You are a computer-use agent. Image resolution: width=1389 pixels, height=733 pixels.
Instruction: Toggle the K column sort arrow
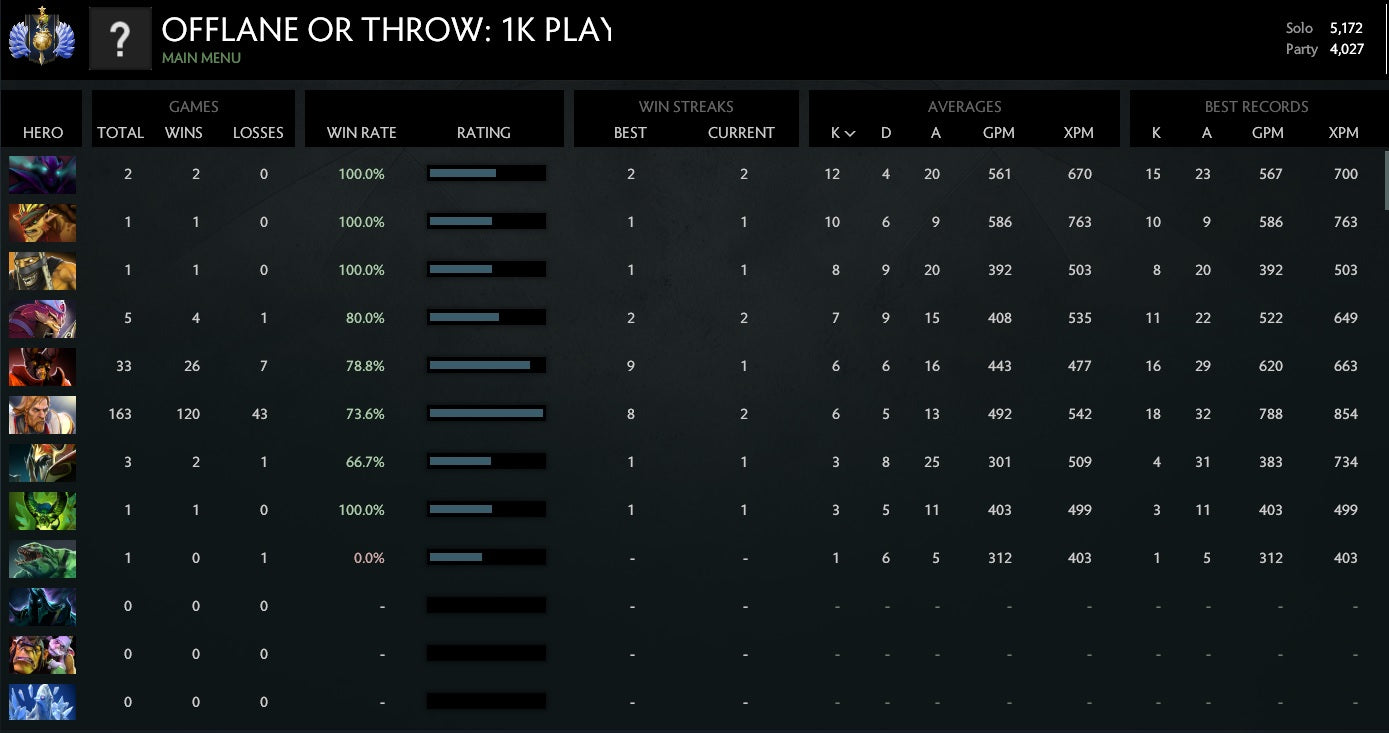coord(851,133)
